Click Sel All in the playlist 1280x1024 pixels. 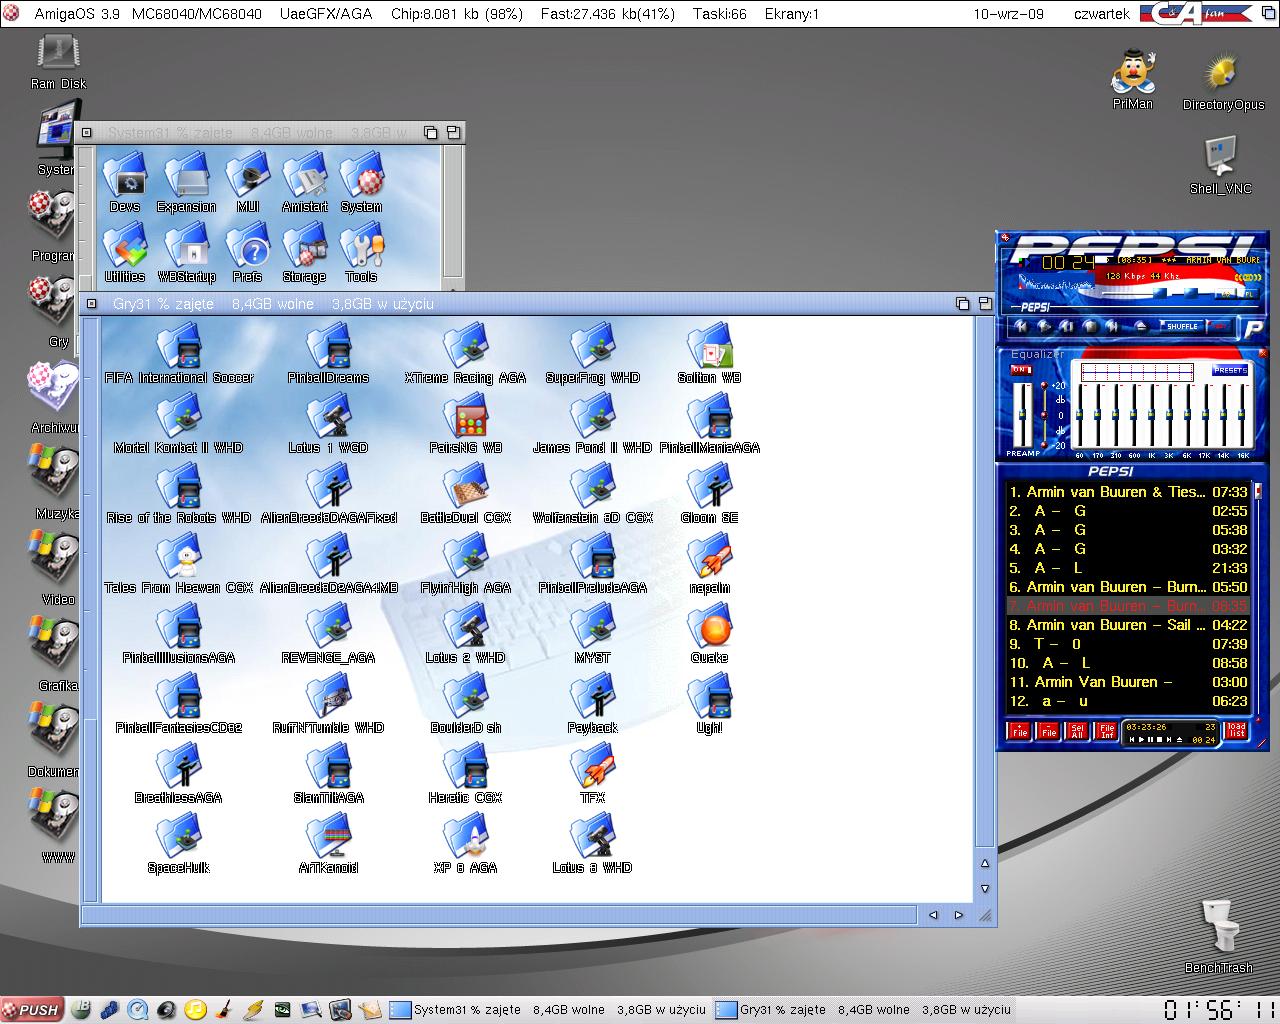(x=1076, y=731)
